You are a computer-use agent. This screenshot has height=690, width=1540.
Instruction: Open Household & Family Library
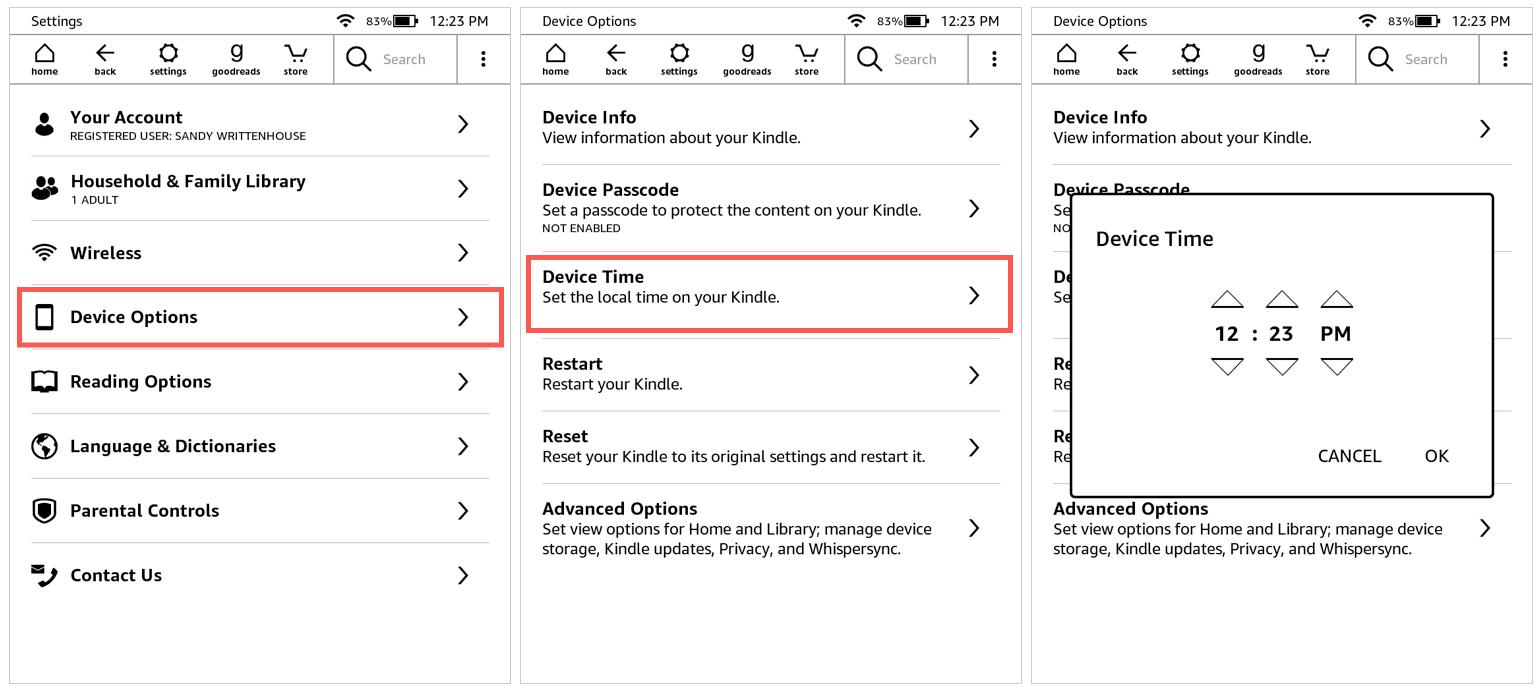coord(260,188)
